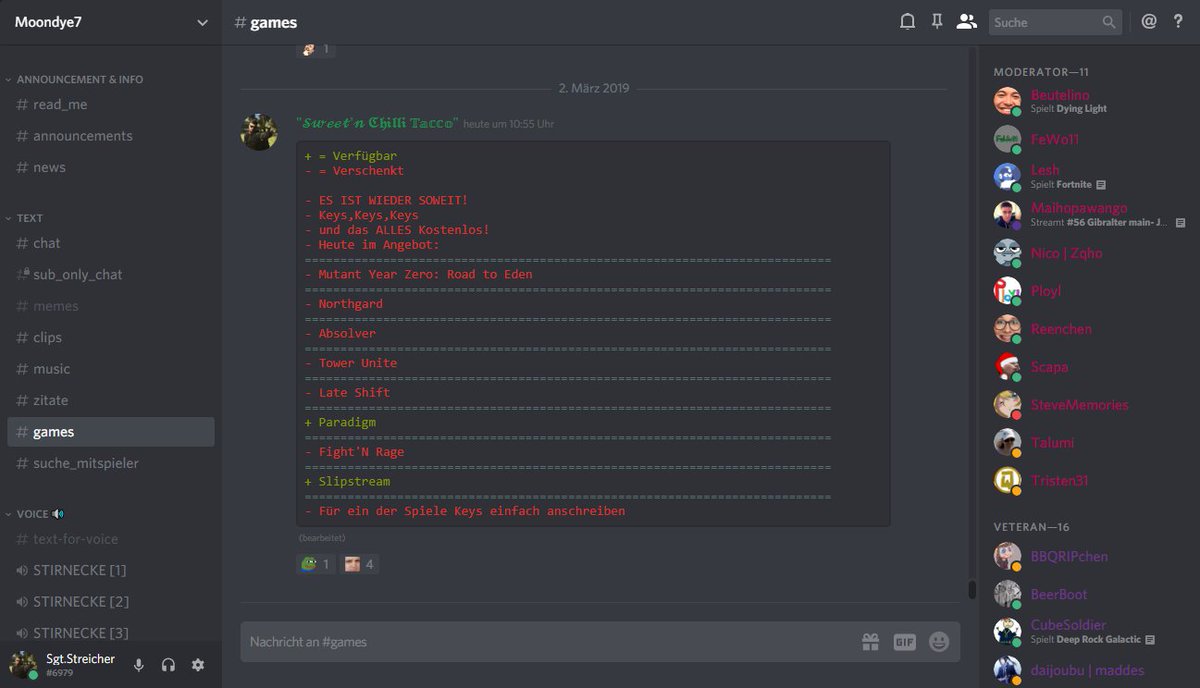Click Maihopawango's rich presence icon

click(1180, 223)
